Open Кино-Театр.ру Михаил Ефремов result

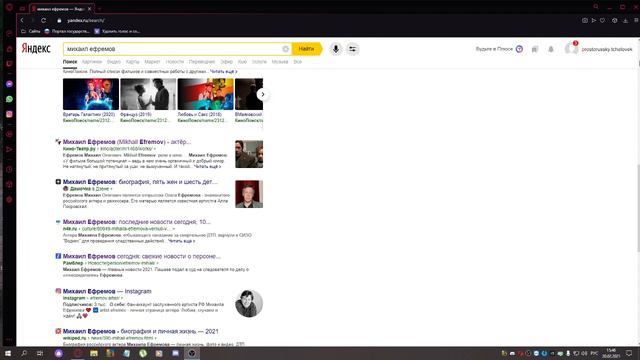pyautogui.click(x=127, y=142)
